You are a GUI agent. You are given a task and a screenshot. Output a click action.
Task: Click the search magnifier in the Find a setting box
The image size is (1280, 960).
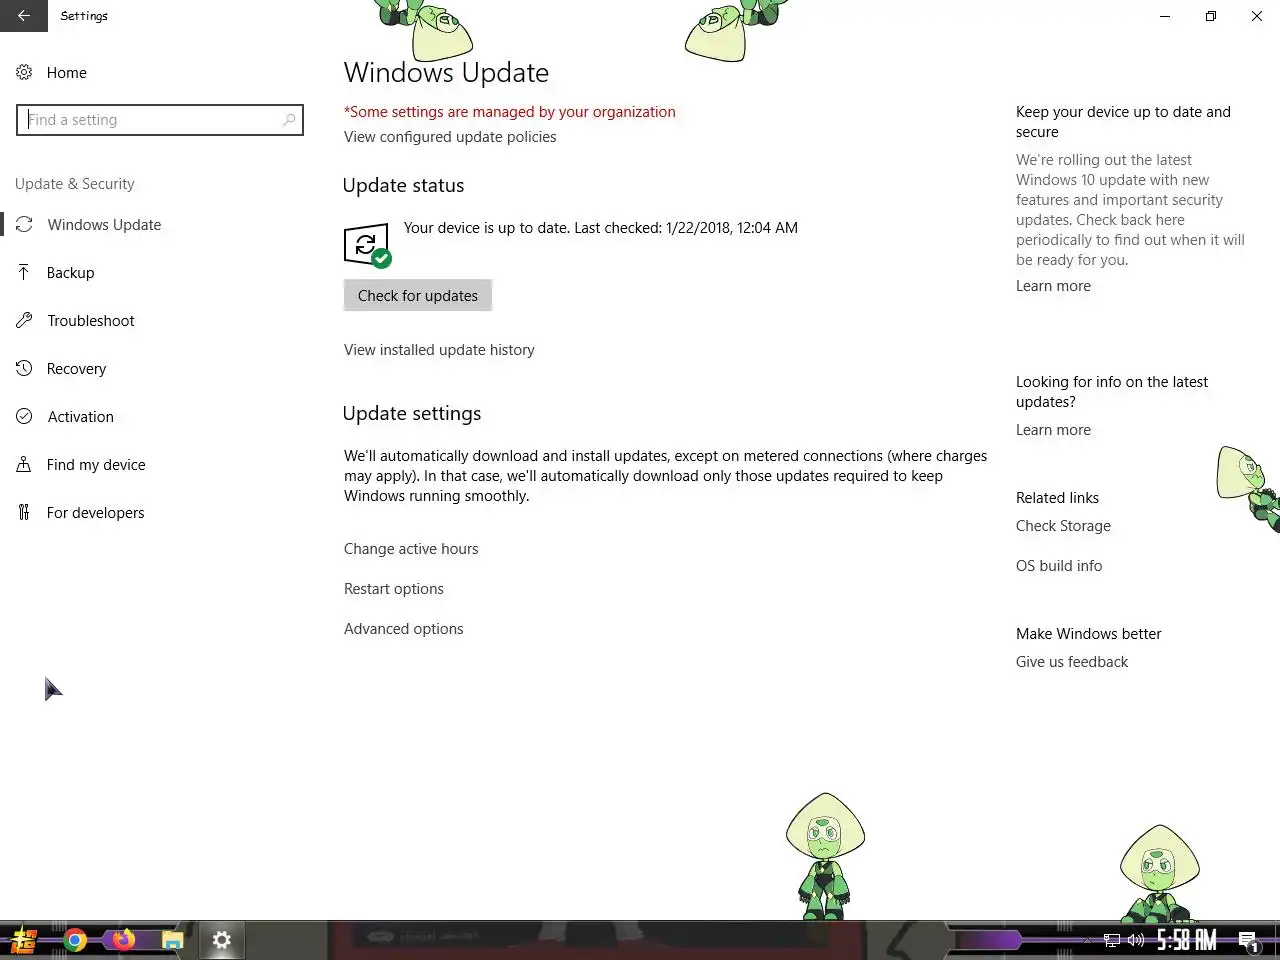(x=289, y=120)
